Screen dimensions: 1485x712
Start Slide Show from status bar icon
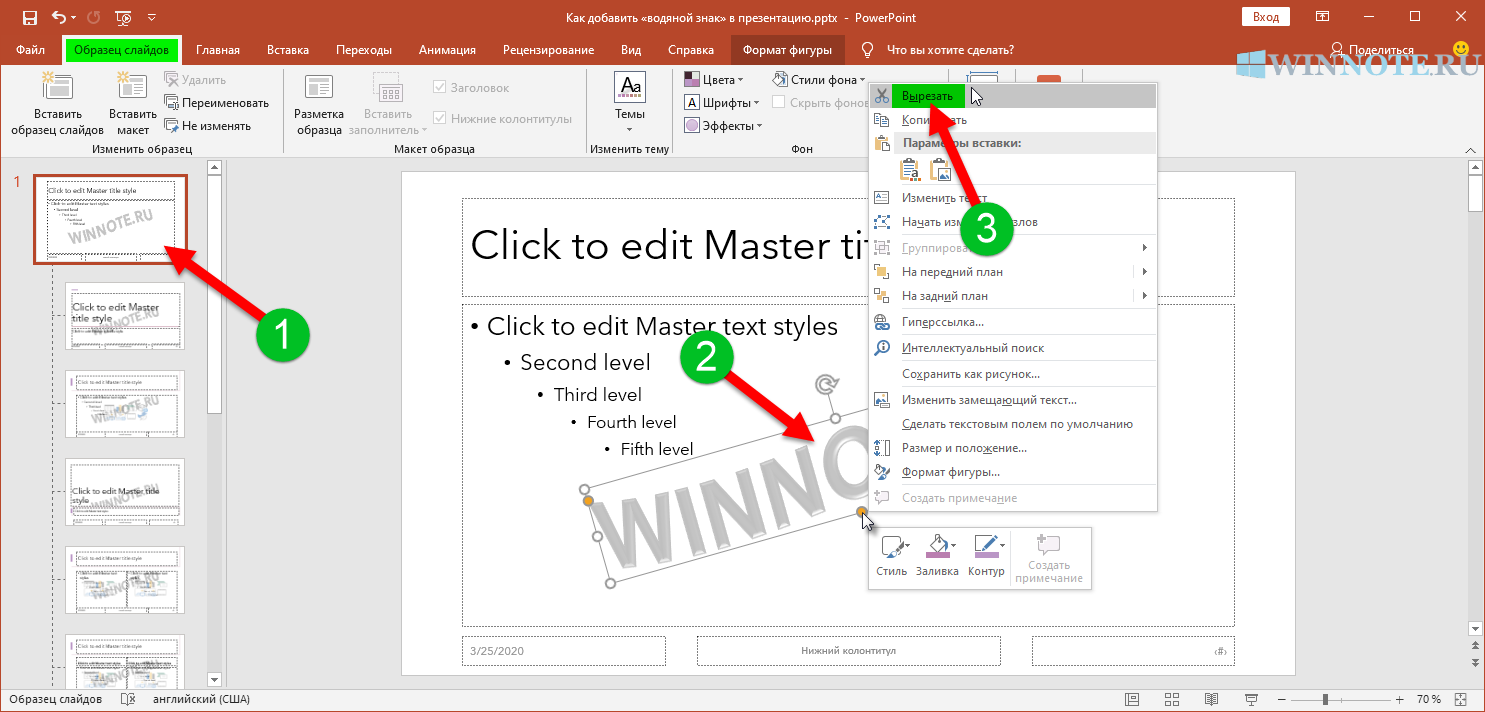(x=1251, y=699)
